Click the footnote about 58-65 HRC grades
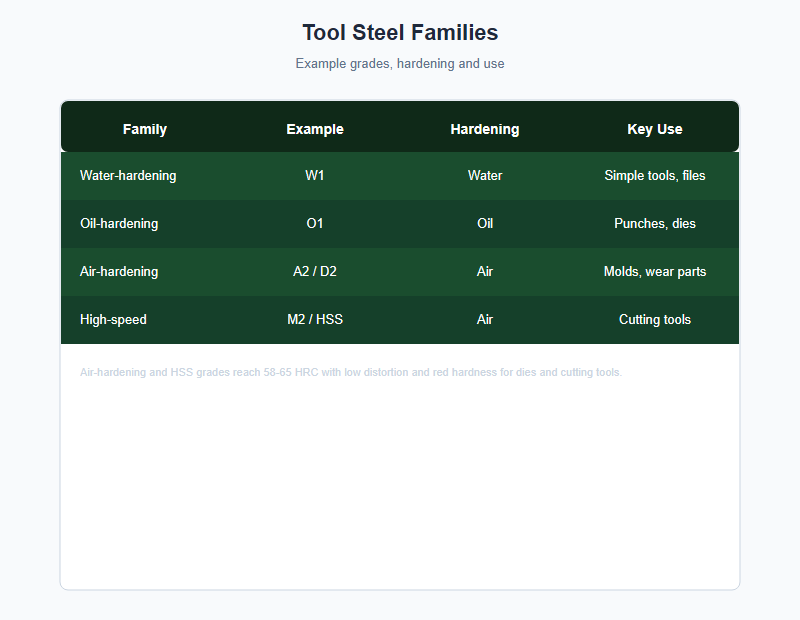Image resolution: width=800 pixels, height=620 pixels. tap(351, 373)
